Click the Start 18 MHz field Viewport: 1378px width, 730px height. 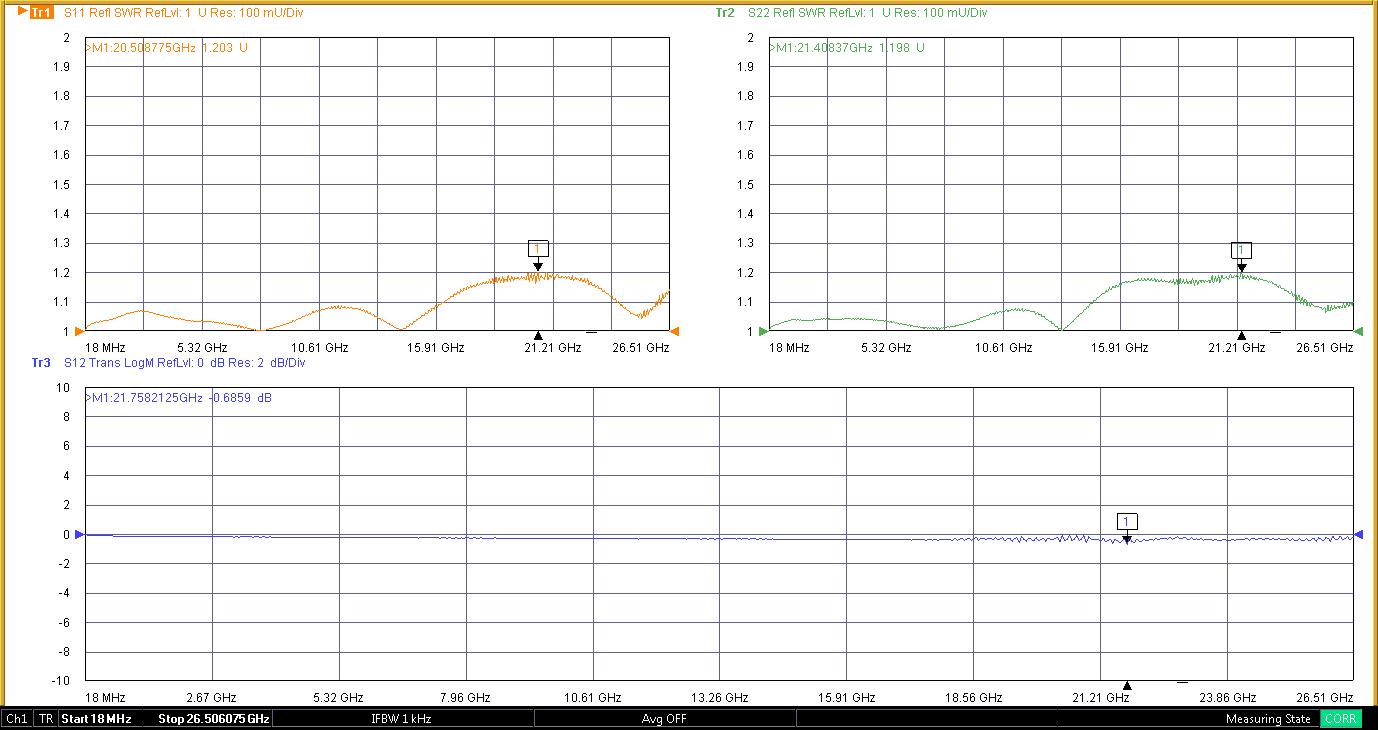coord(96,719)
